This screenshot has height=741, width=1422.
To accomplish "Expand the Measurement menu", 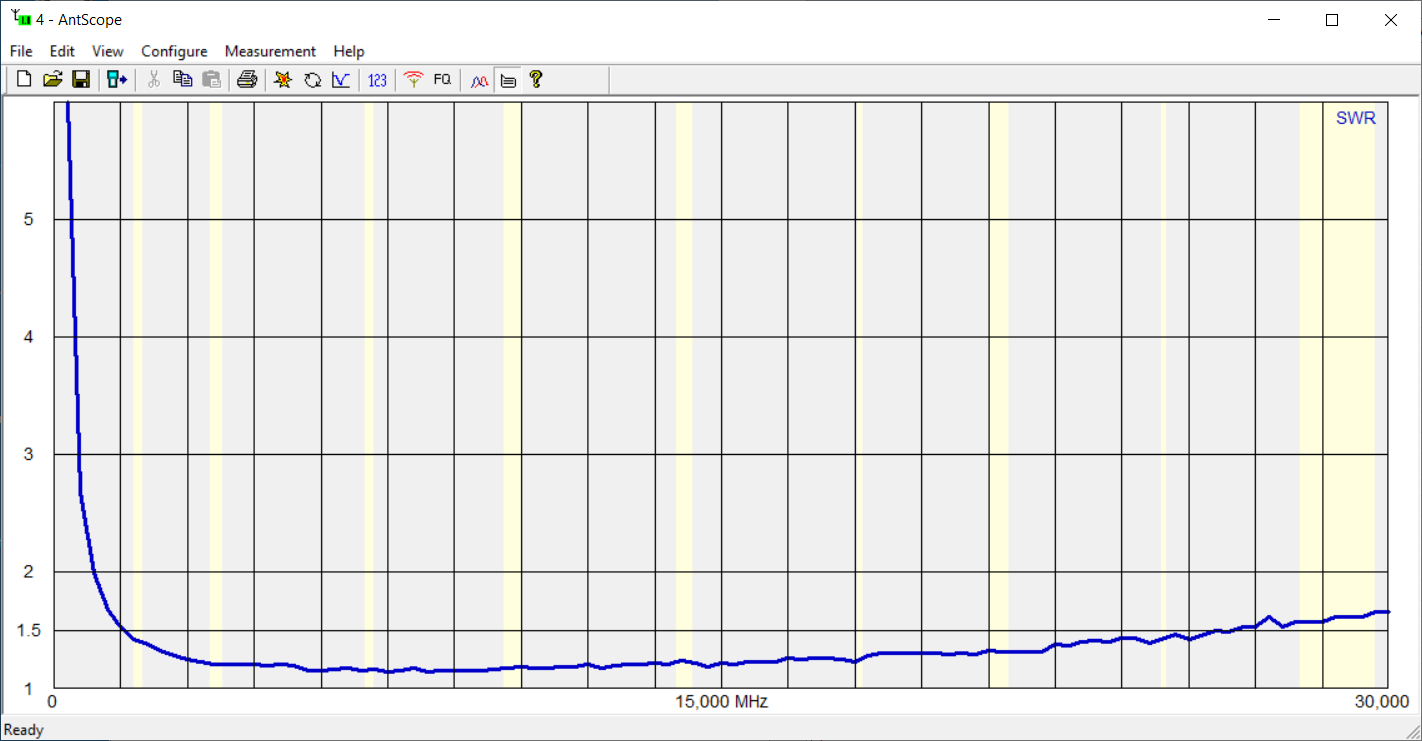I will (270, 51).
